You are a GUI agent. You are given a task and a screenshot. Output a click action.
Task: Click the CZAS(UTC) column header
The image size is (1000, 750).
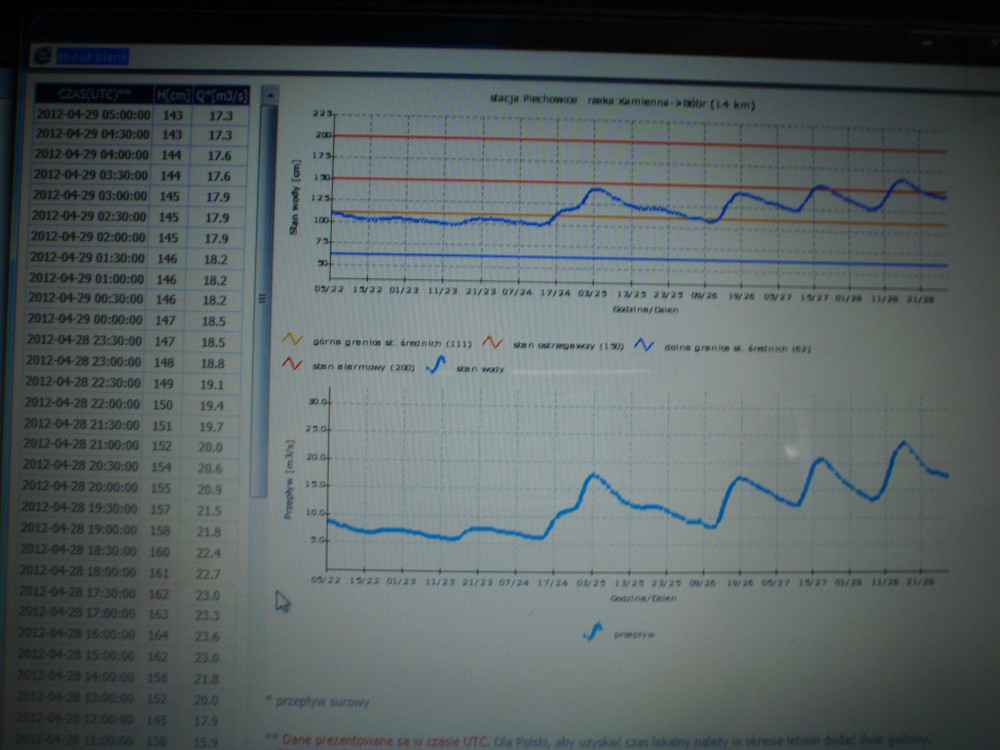(93, 94)
